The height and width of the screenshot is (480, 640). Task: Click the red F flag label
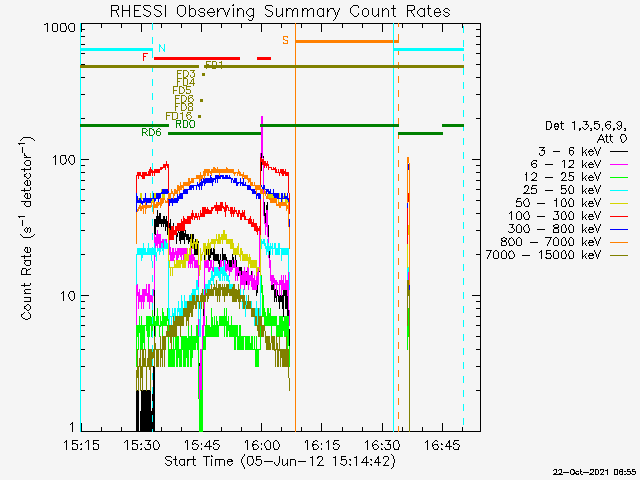tap(145, 57)
